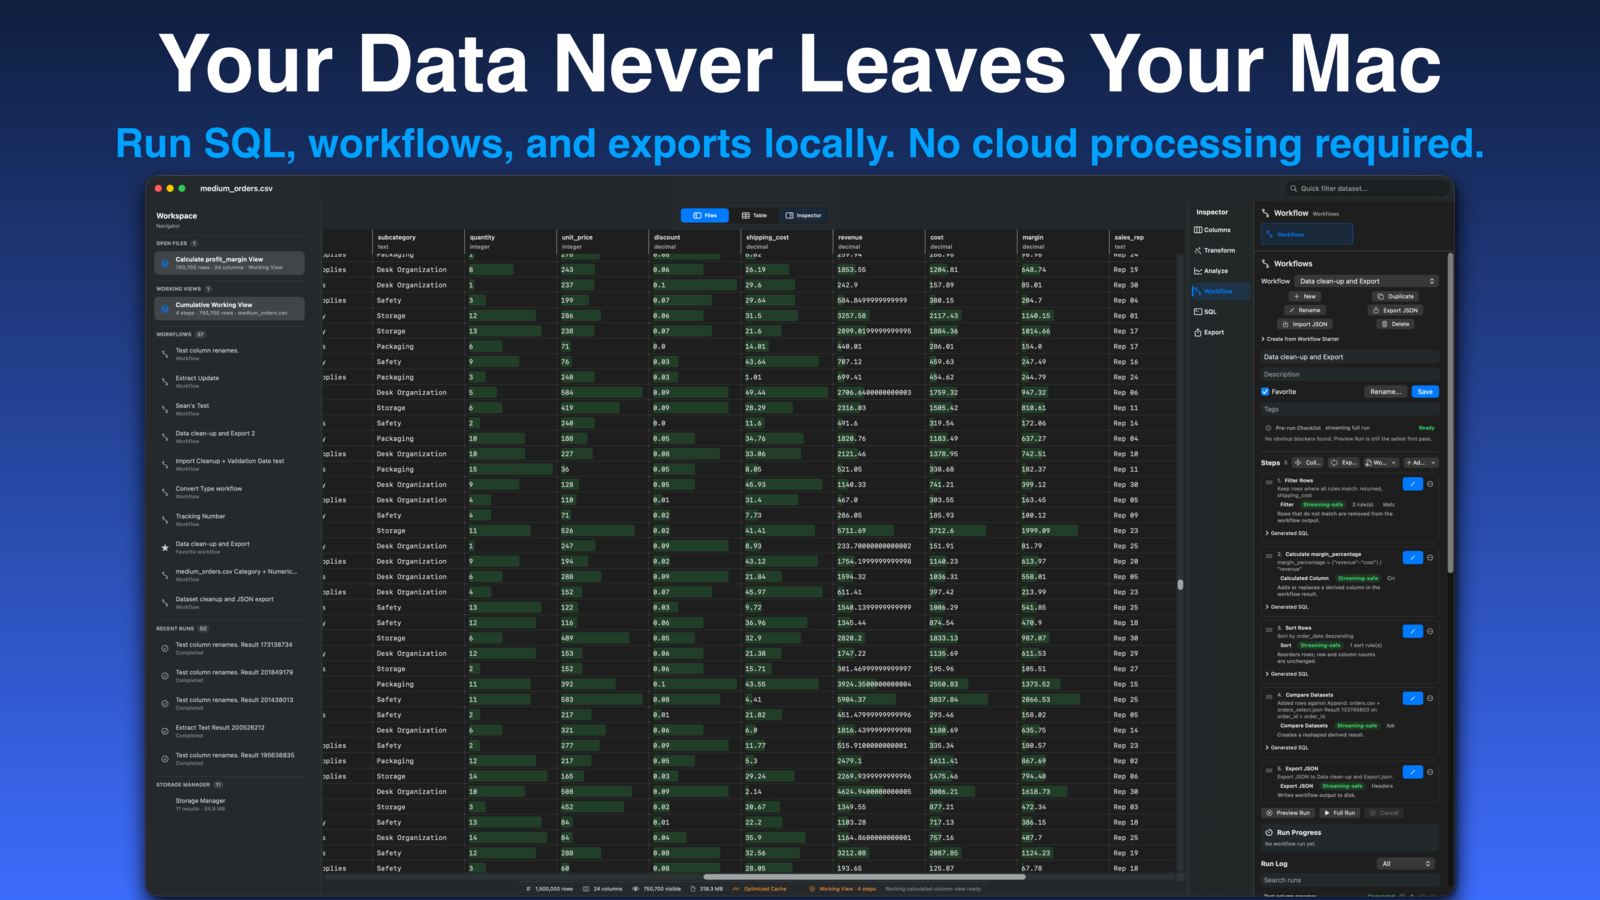Click the Rename... button beside Save
The image size is (1600, 900).
1386,392
